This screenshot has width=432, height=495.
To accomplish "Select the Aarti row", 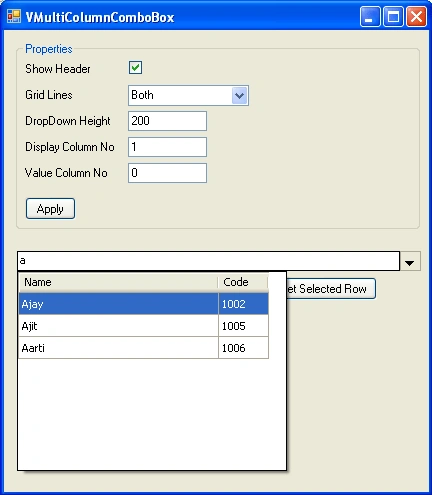I will pos(144,348).
